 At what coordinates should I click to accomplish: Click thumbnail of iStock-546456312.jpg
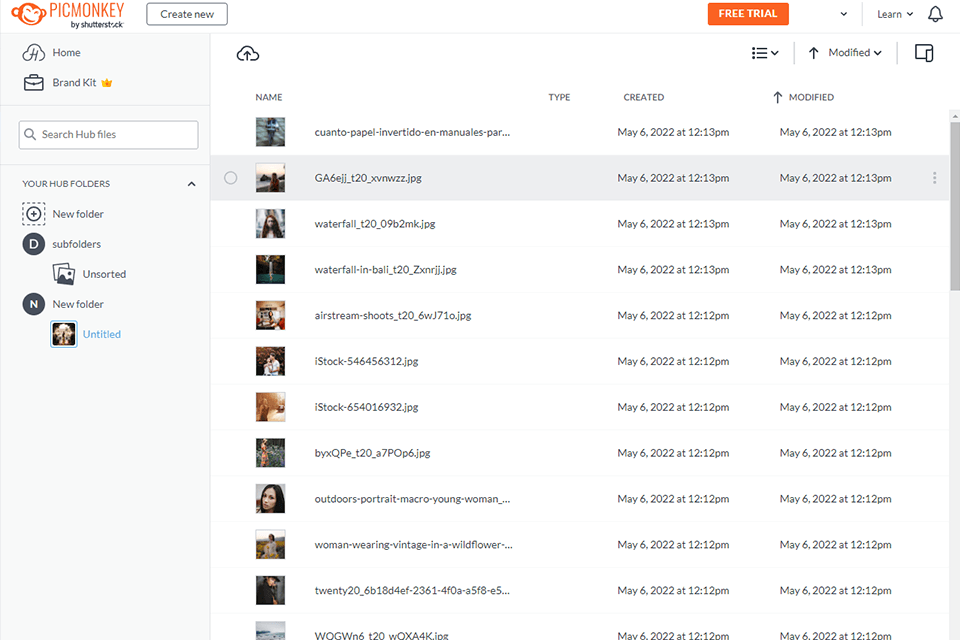coord(270,361)
